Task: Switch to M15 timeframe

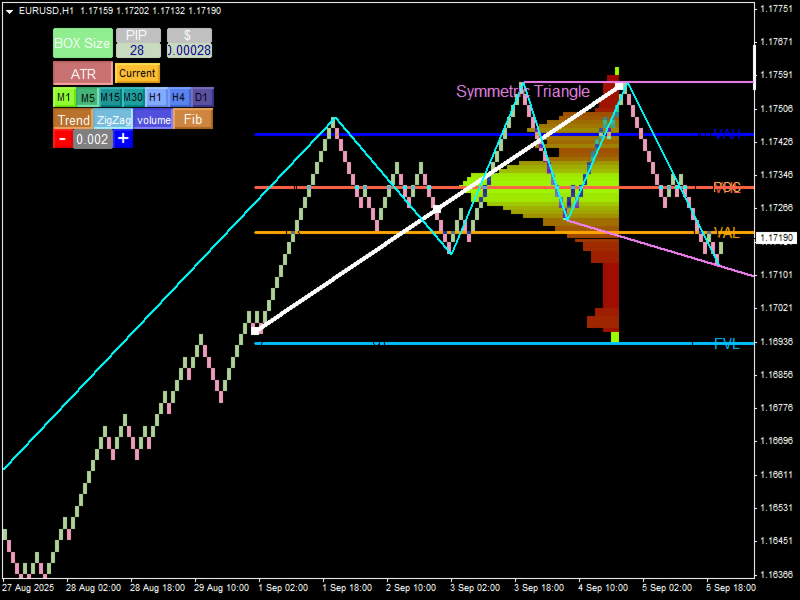Action: click(110, 97)
